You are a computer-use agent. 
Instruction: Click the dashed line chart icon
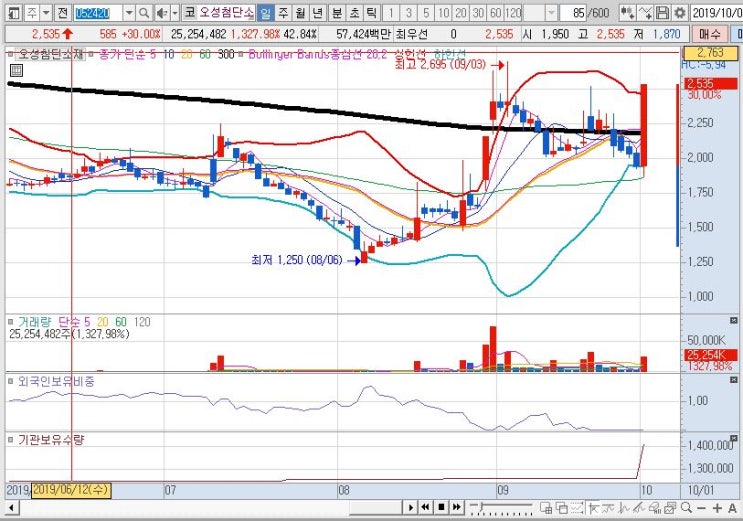(577, 508)
